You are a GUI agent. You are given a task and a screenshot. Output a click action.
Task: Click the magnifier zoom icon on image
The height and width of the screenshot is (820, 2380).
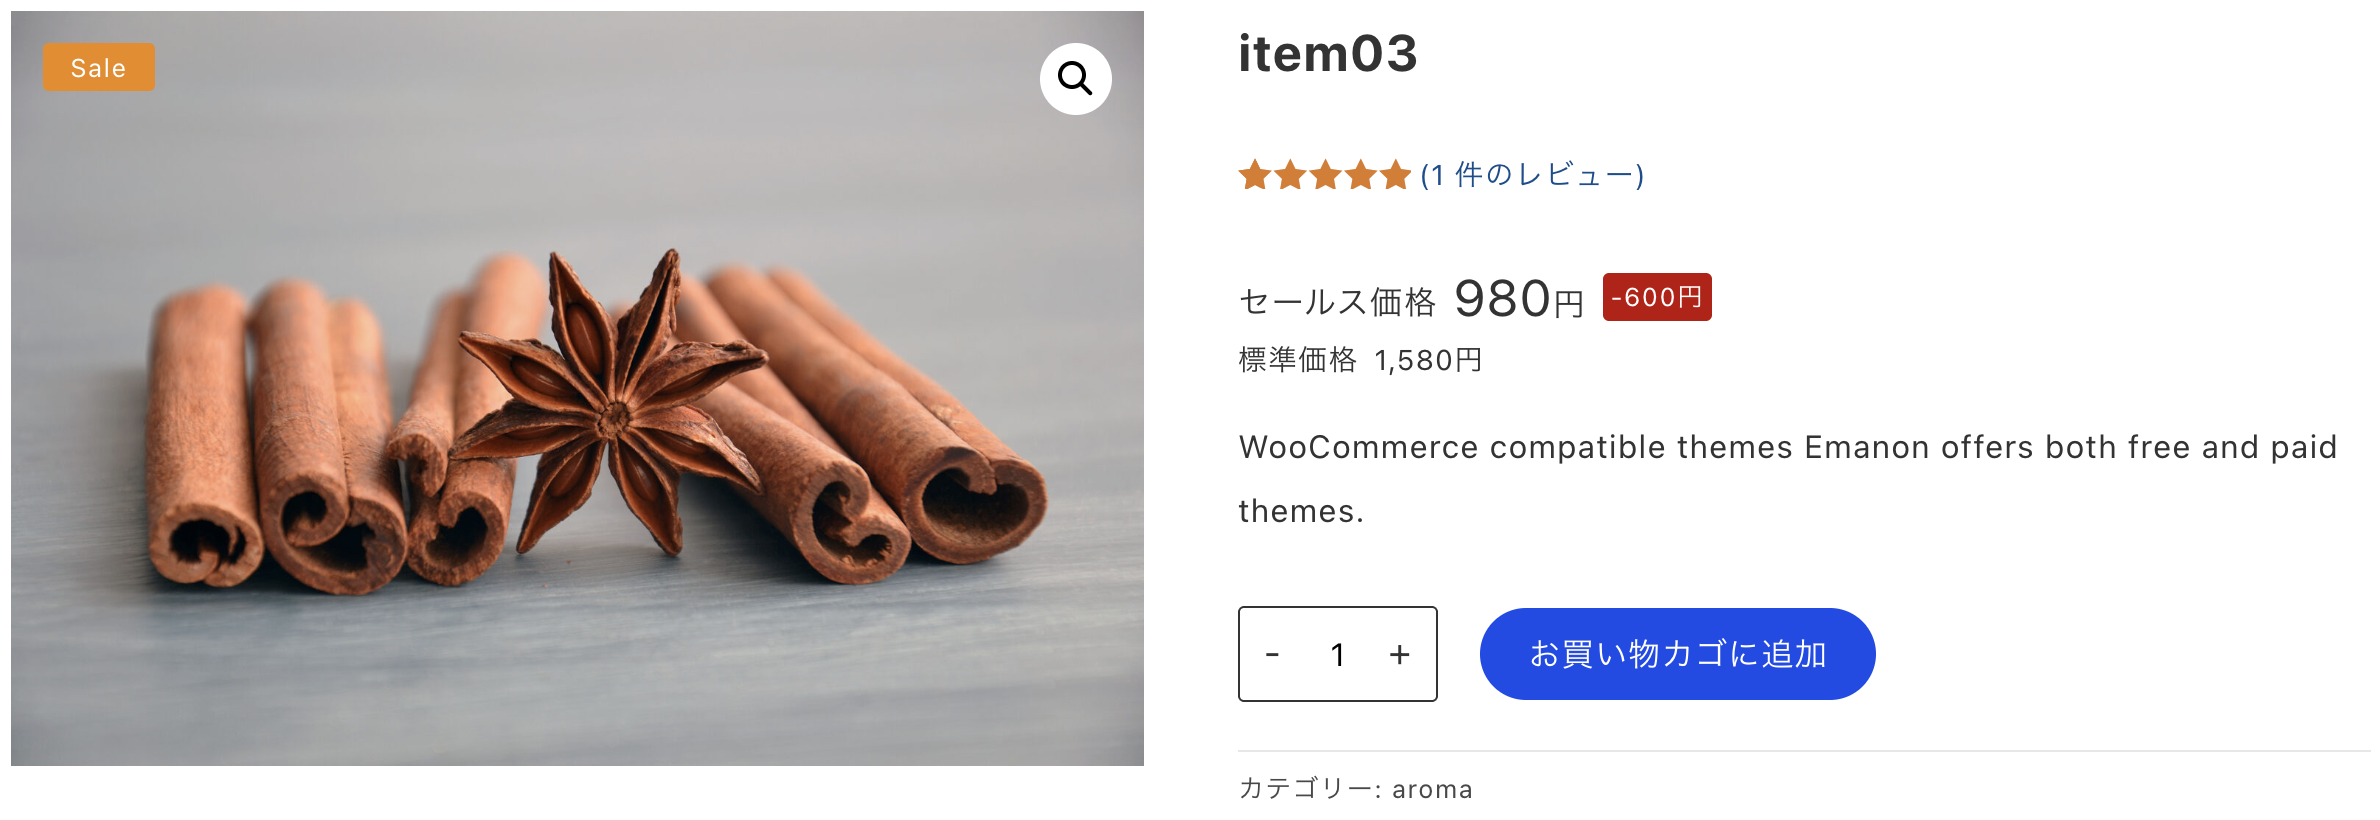(1075, 78)
